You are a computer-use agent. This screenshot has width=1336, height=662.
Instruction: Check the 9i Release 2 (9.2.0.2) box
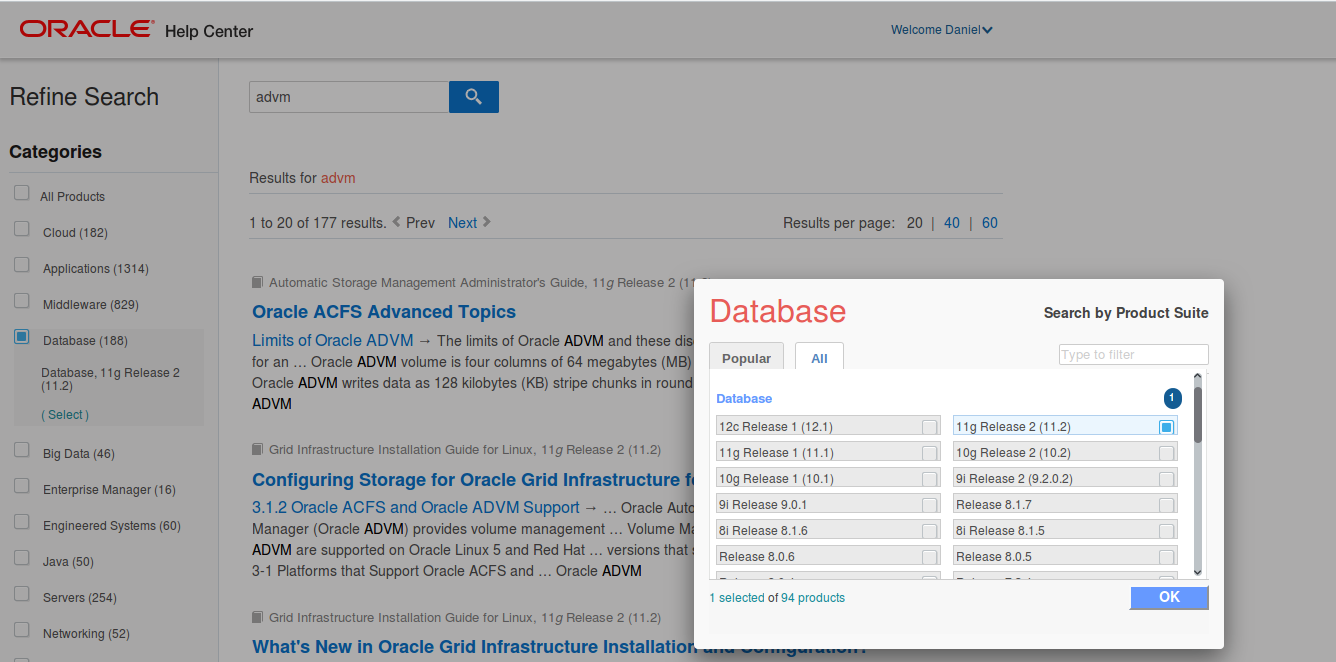click(x=1166, y=479)
